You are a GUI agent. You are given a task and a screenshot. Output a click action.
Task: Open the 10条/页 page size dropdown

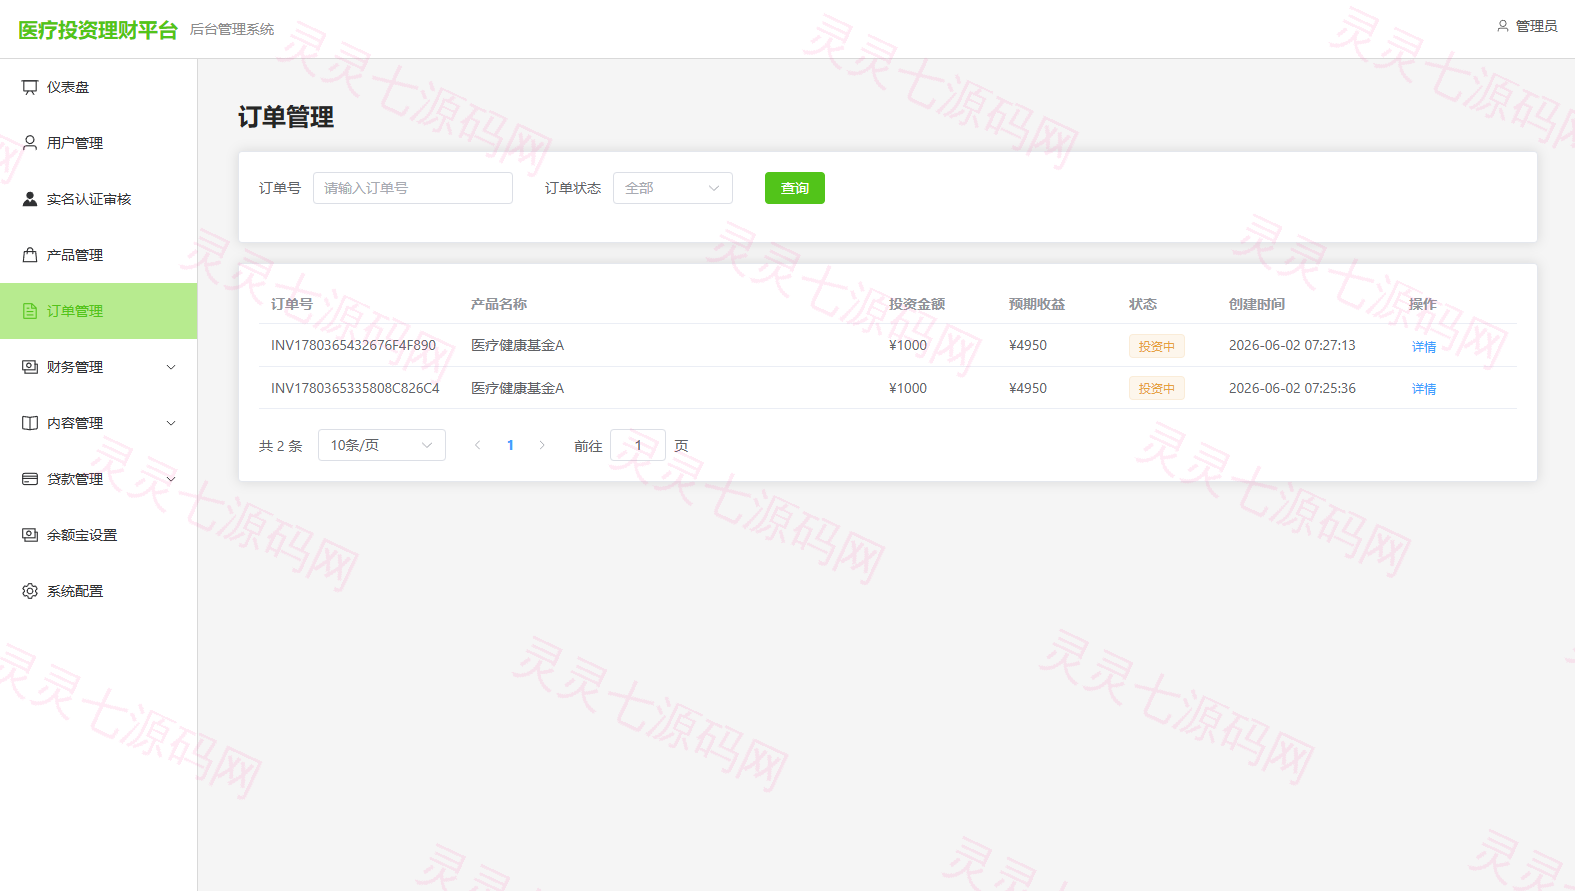pyautogui.click(x=382, y=445)
